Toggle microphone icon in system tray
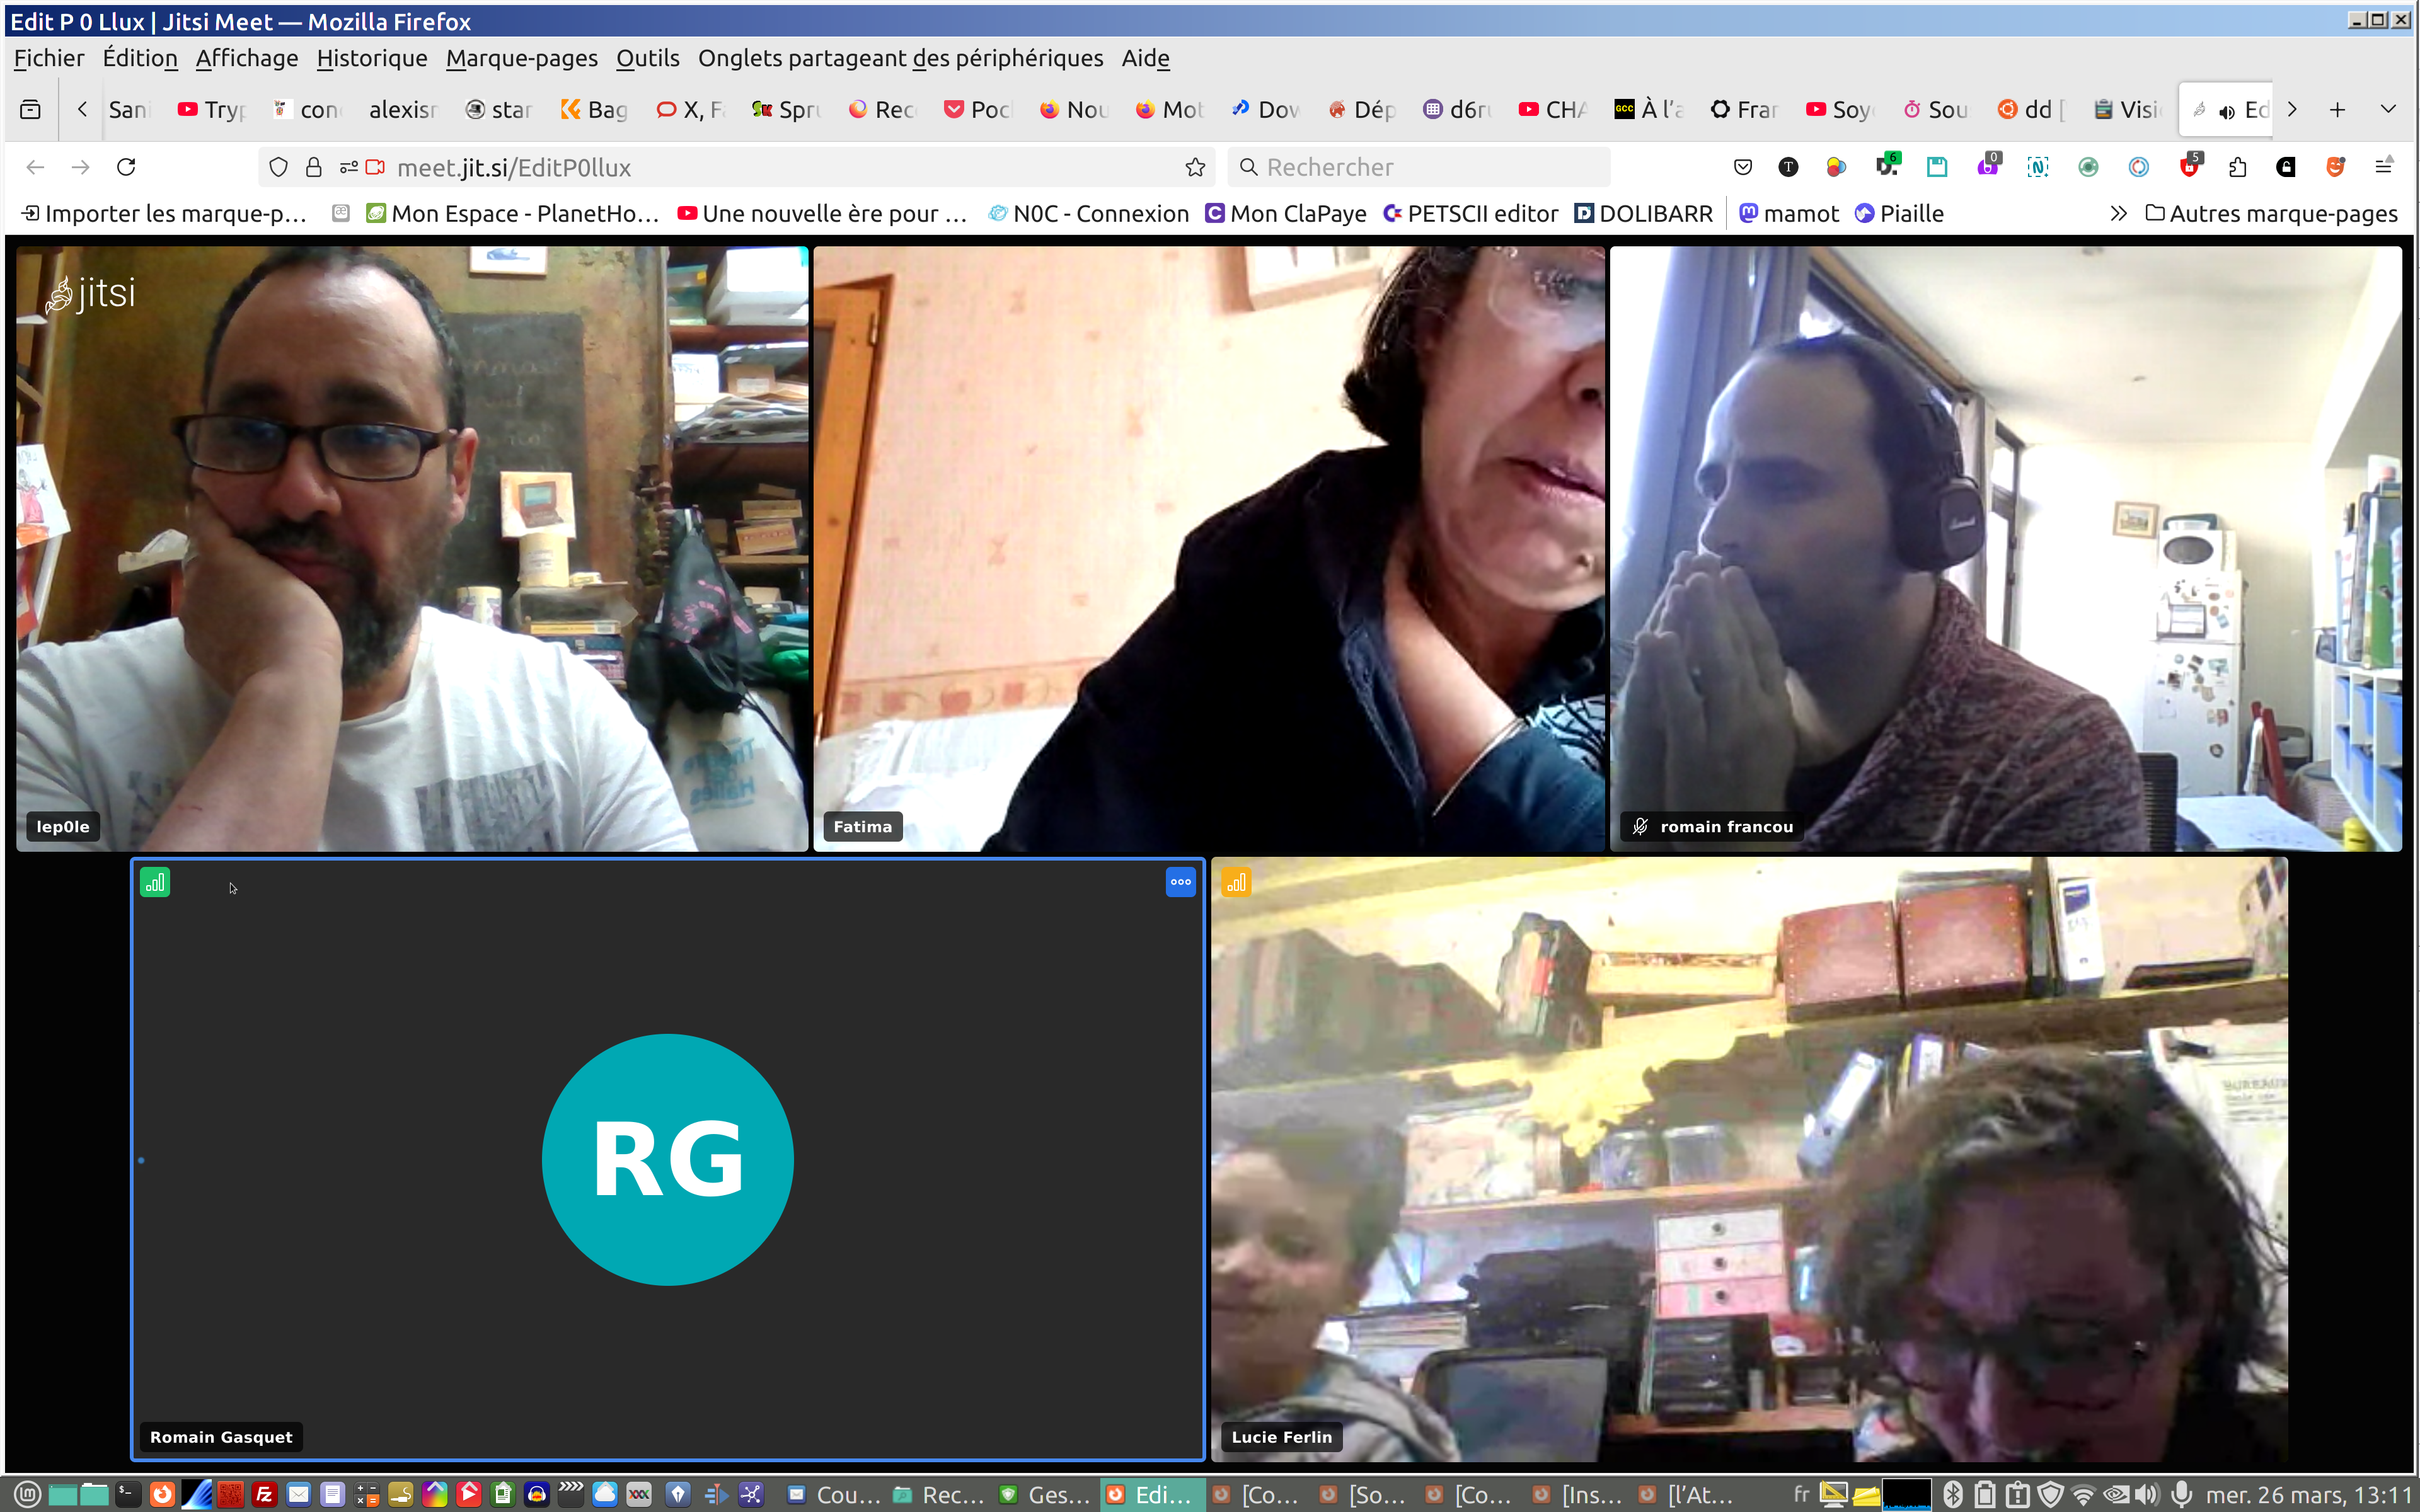 tap(2182, 1494)
